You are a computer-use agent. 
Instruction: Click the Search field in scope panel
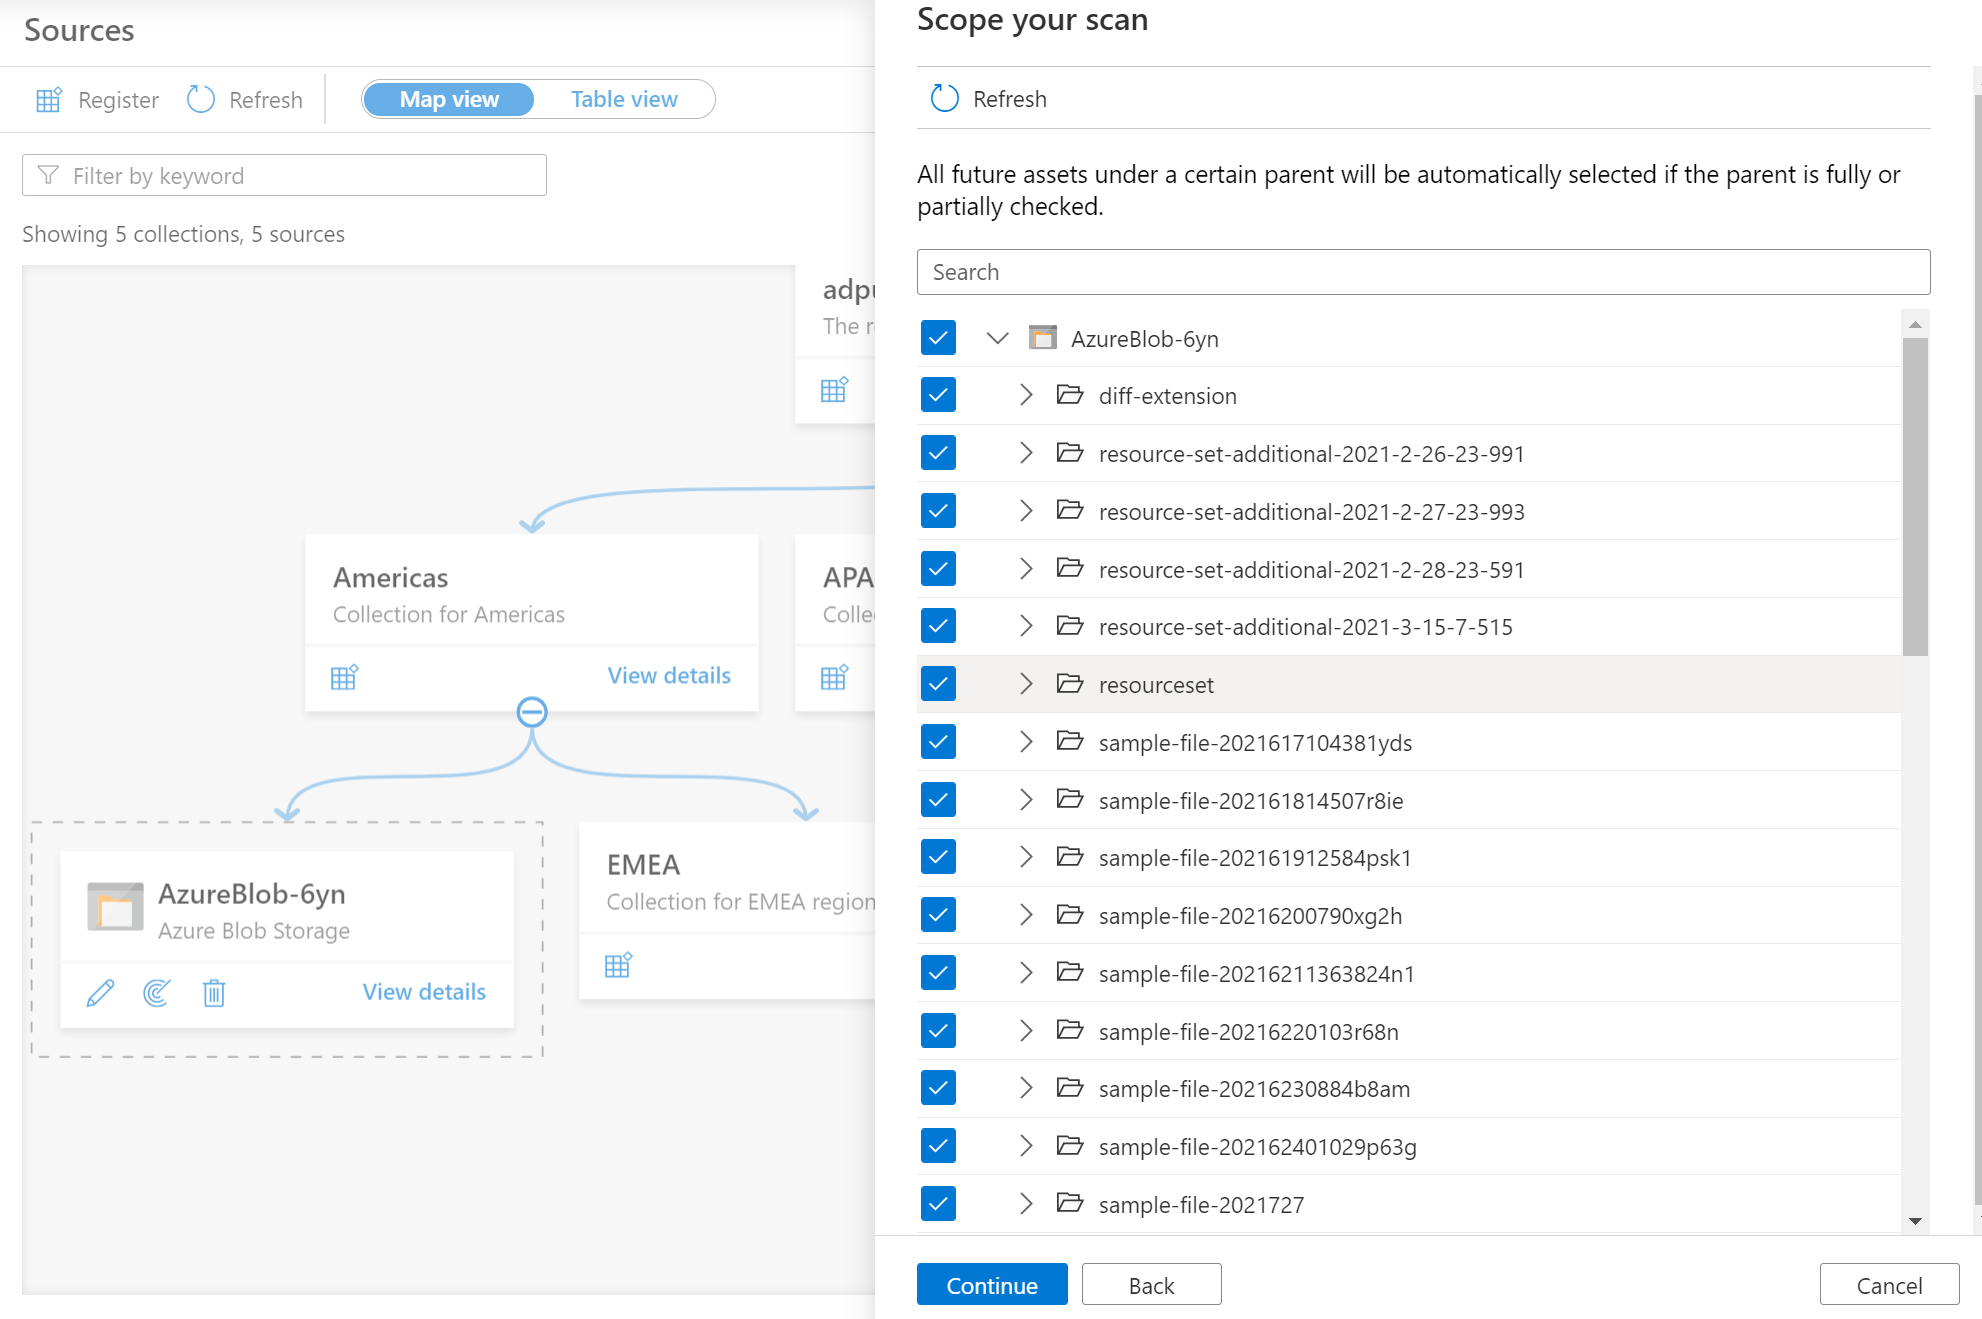[1423, 271]
